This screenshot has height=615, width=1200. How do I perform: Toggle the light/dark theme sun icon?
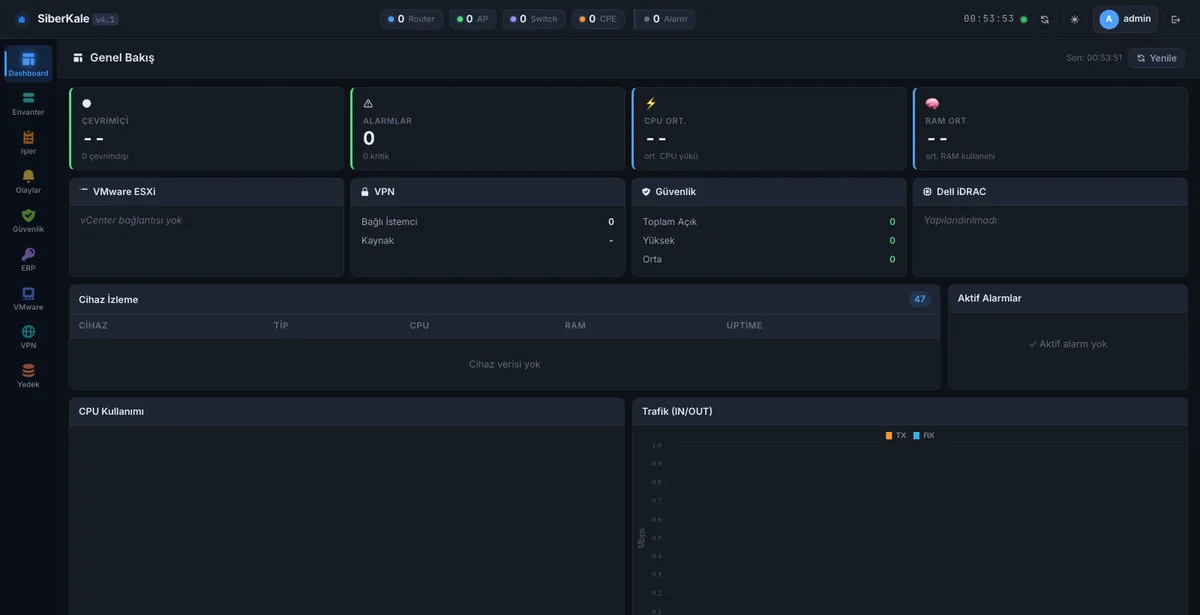pyautogui.click(x=1075, y=19)
